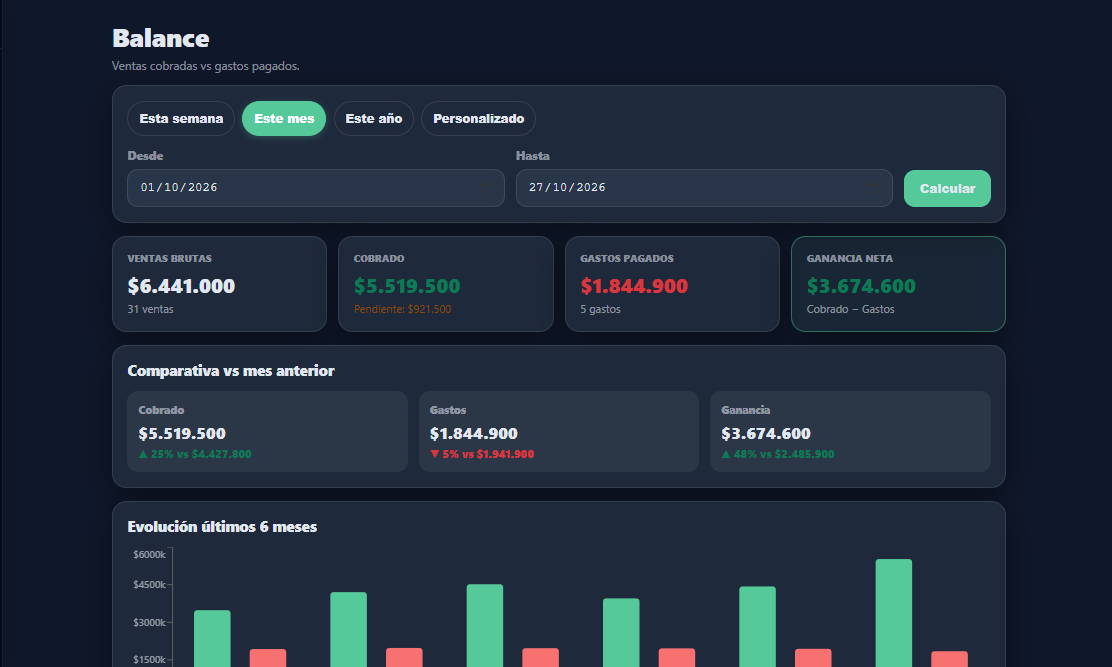The width and height of the screenshot is (1112, 667).
Task: Click the Calcular button
Action: [x=947, y=189]
